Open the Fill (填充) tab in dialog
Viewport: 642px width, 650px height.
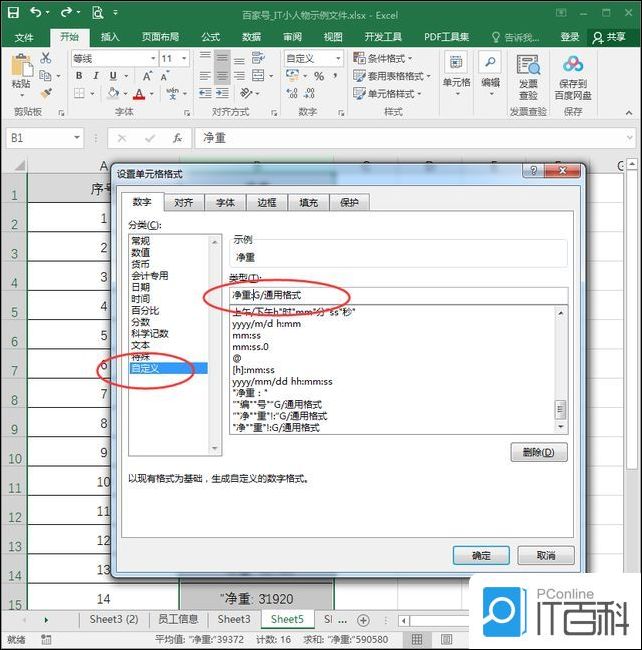tap(308, 202)
